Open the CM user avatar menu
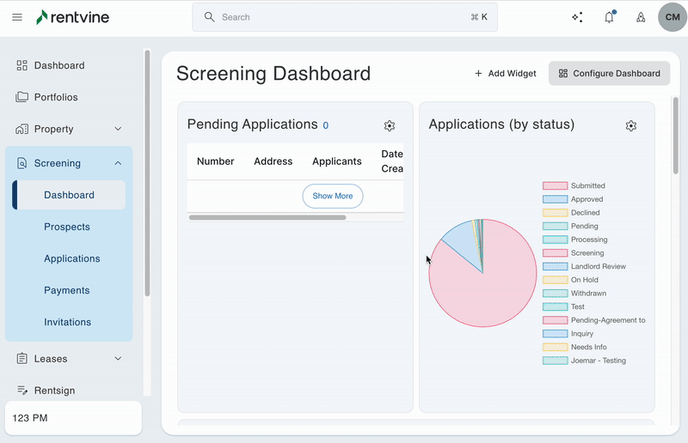Image resolution: width=688 pixels, height=443 pixels. (672, 17)
